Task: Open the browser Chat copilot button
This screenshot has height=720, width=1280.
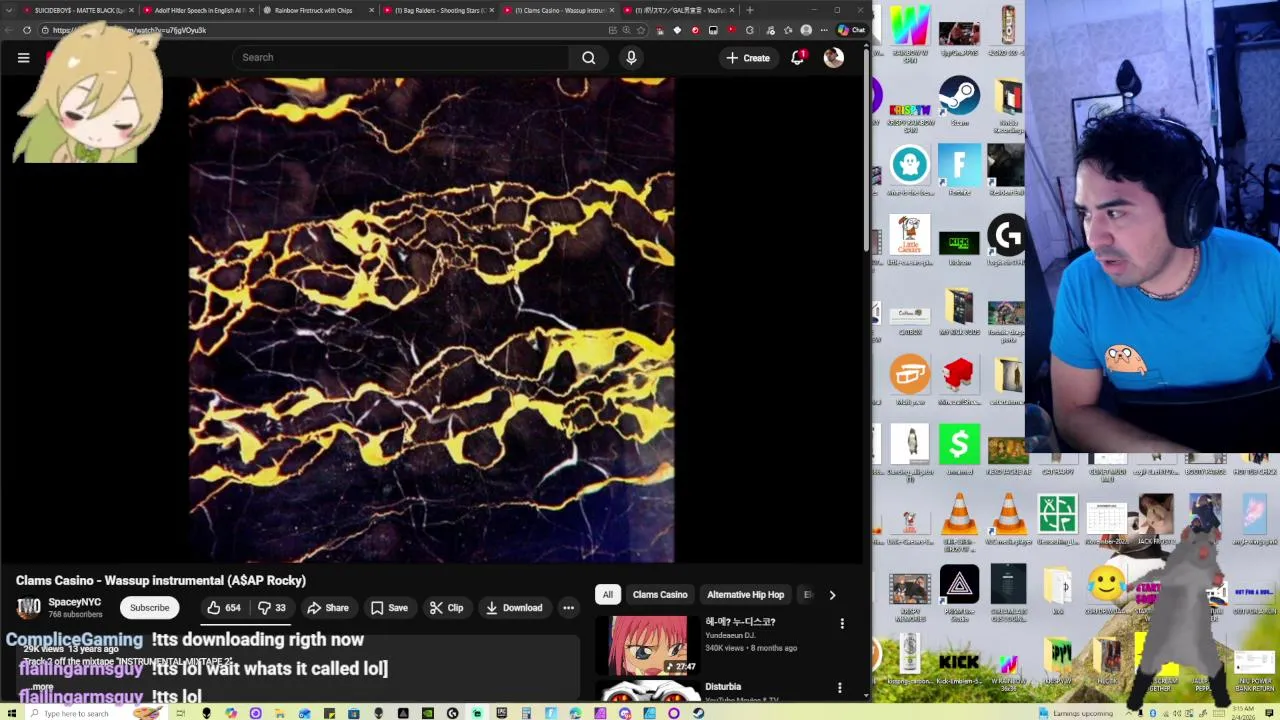Action: tap(852, 30)
